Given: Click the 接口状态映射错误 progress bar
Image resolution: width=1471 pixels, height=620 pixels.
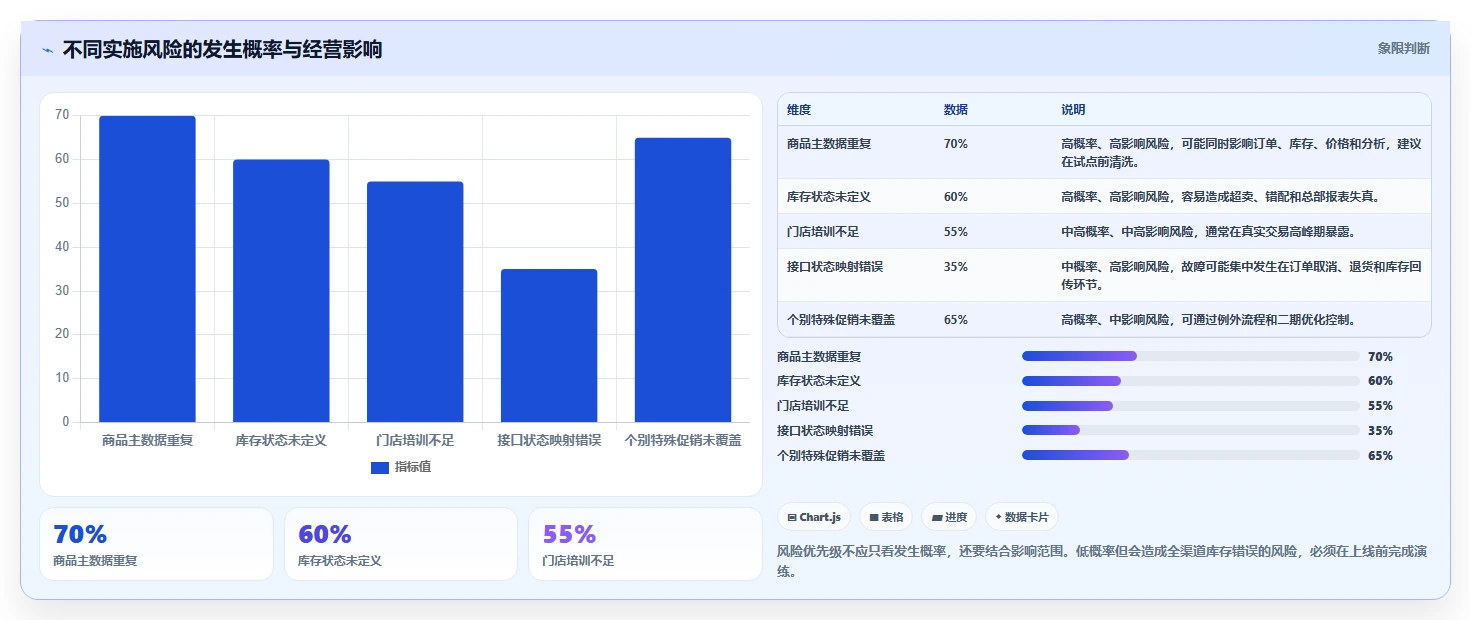Looking at the screenshot, I should click(x=1190, y=430).
